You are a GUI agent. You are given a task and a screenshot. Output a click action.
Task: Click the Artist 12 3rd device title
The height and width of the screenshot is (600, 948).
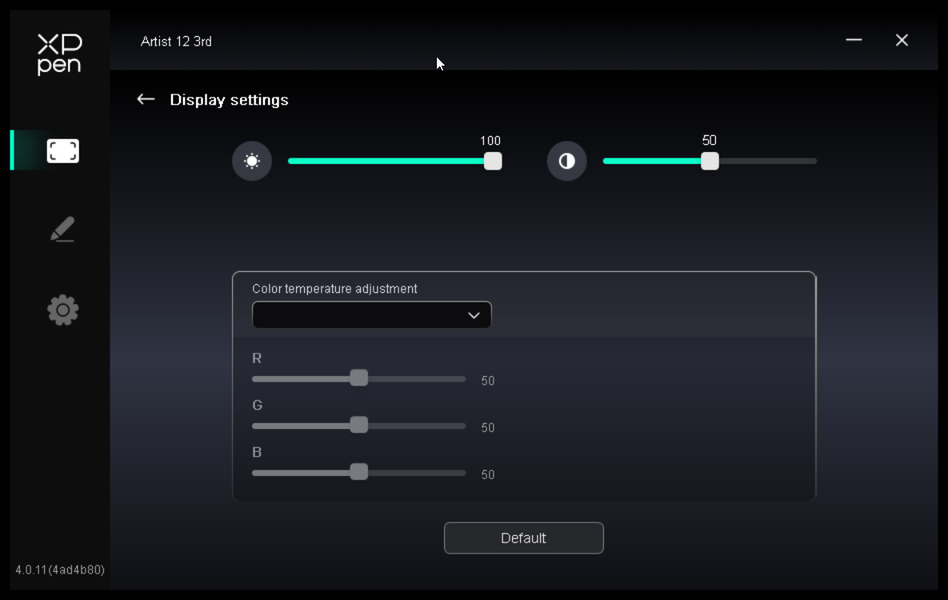(176, 41)
